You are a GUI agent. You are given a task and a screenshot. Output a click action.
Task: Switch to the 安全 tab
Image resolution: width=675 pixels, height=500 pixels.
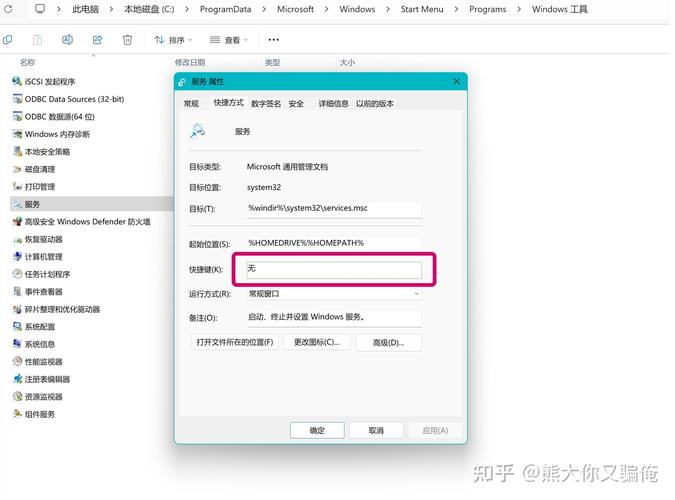click(x=296, y=103)
